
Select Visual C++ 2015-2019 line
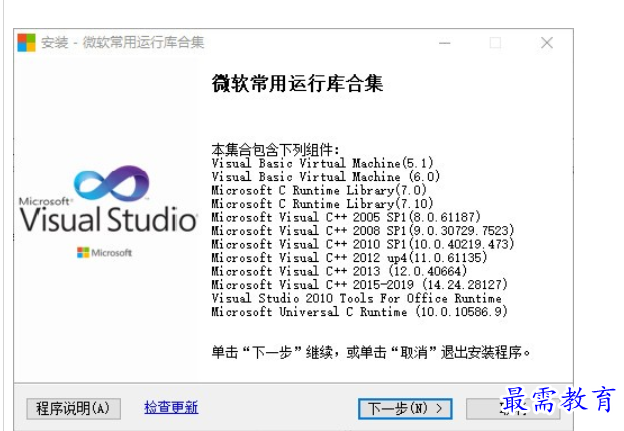coord(360,285)
